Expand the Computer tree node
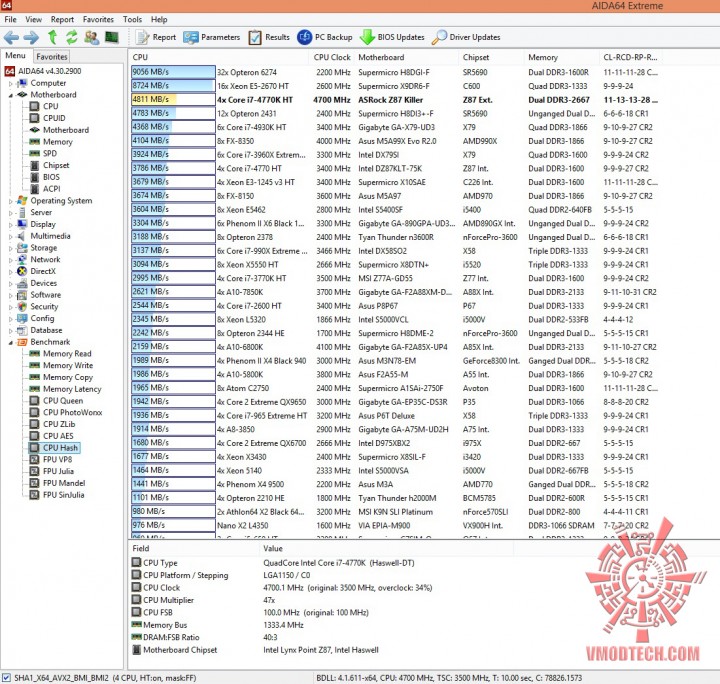 pos(11,84)
